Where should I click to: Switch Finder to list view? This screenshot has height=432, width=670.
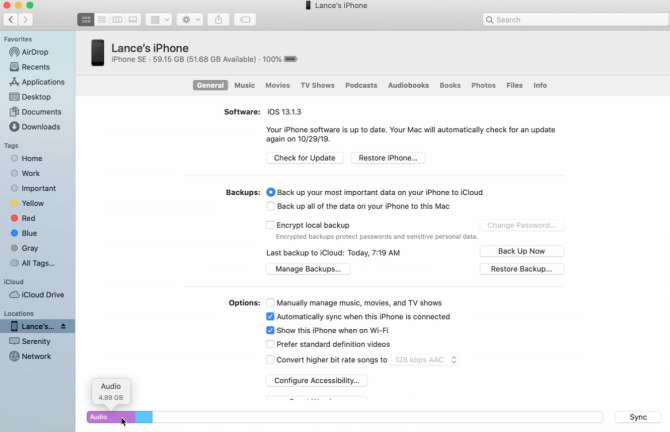click(x=102, y=20)
